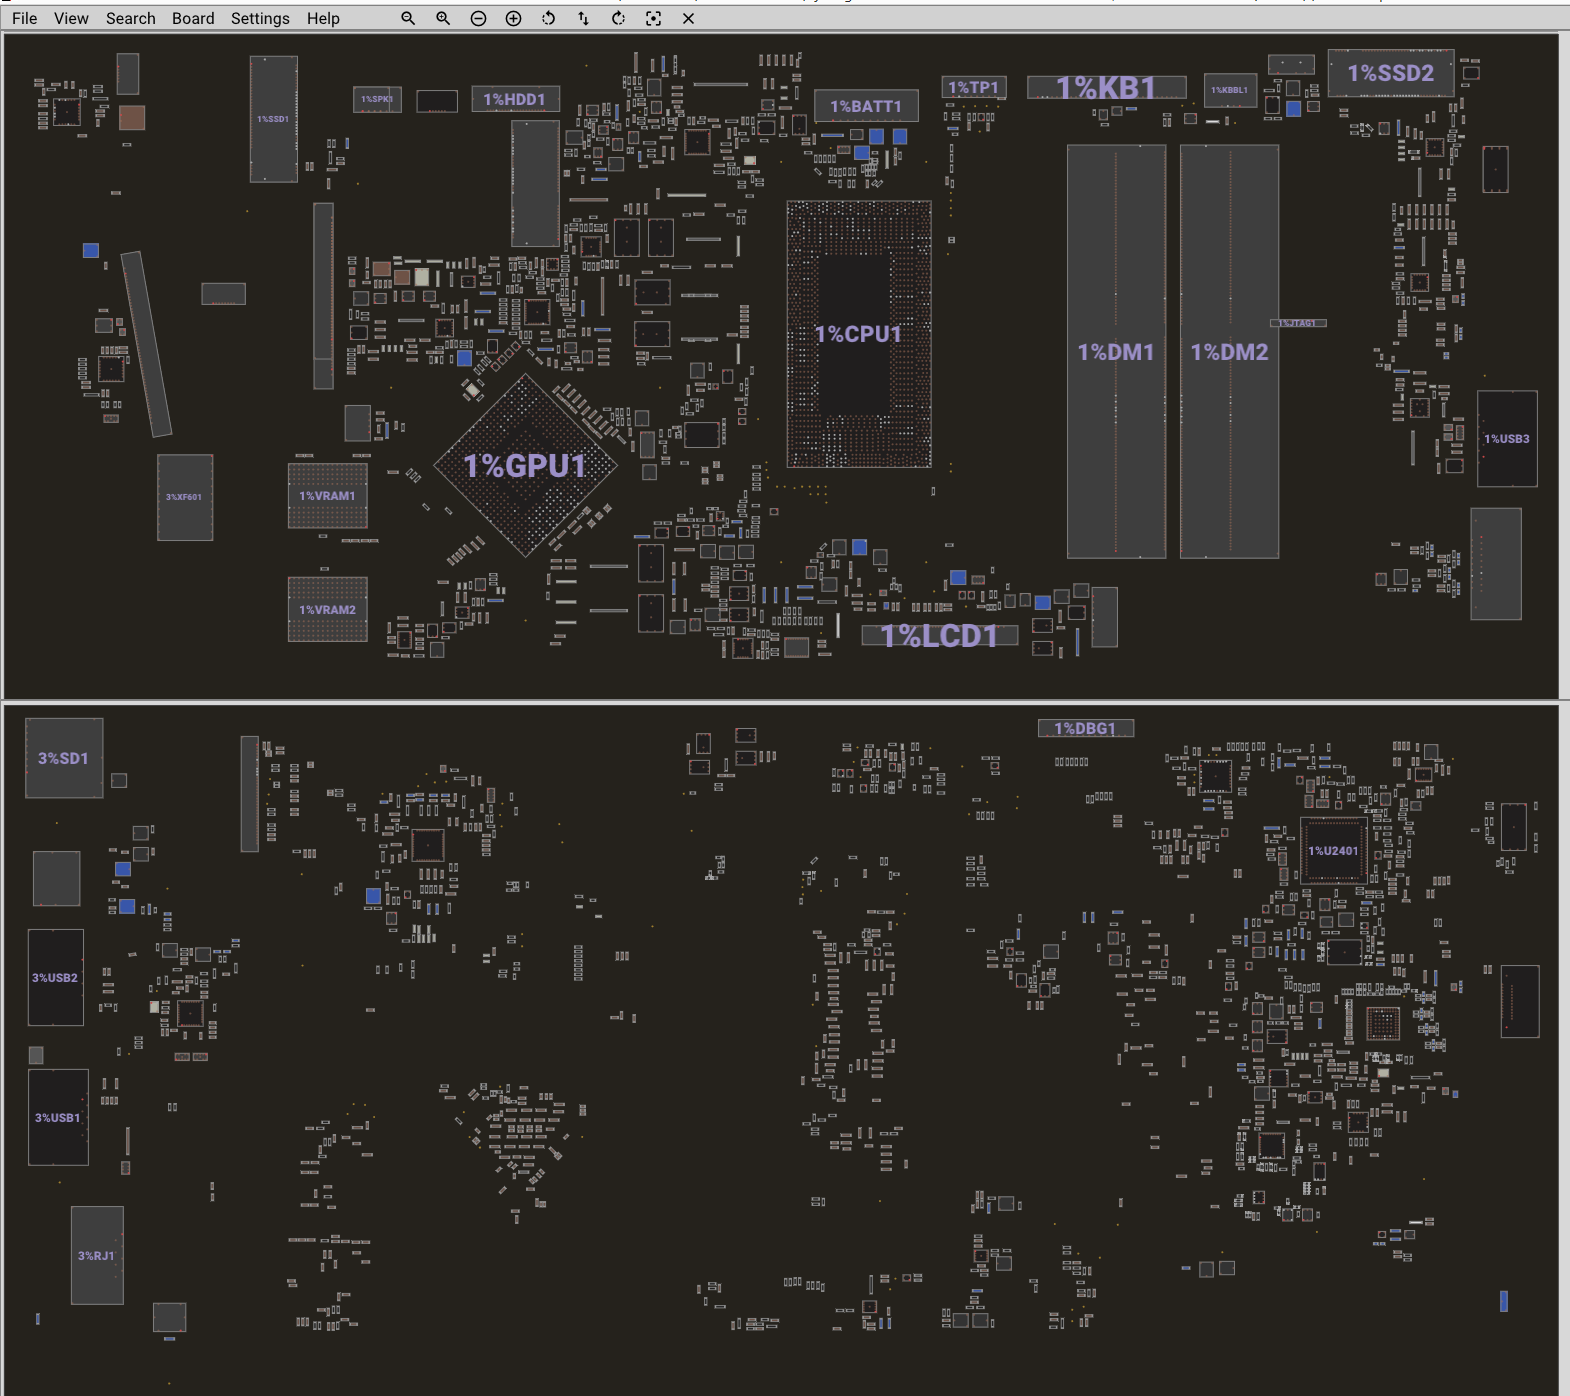This screenshot has width=1570, height=1396.
Task: Click the X icon in the toolbar
Action: 688,18
